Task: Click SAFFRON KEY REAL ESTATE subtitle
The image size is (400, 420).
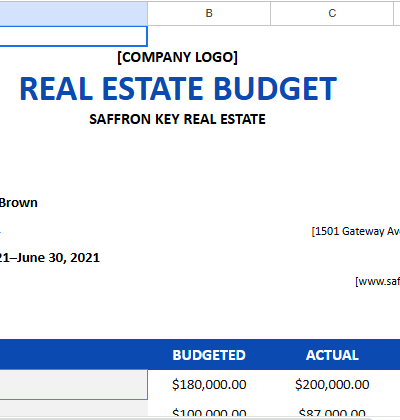Action: point(177,119)
